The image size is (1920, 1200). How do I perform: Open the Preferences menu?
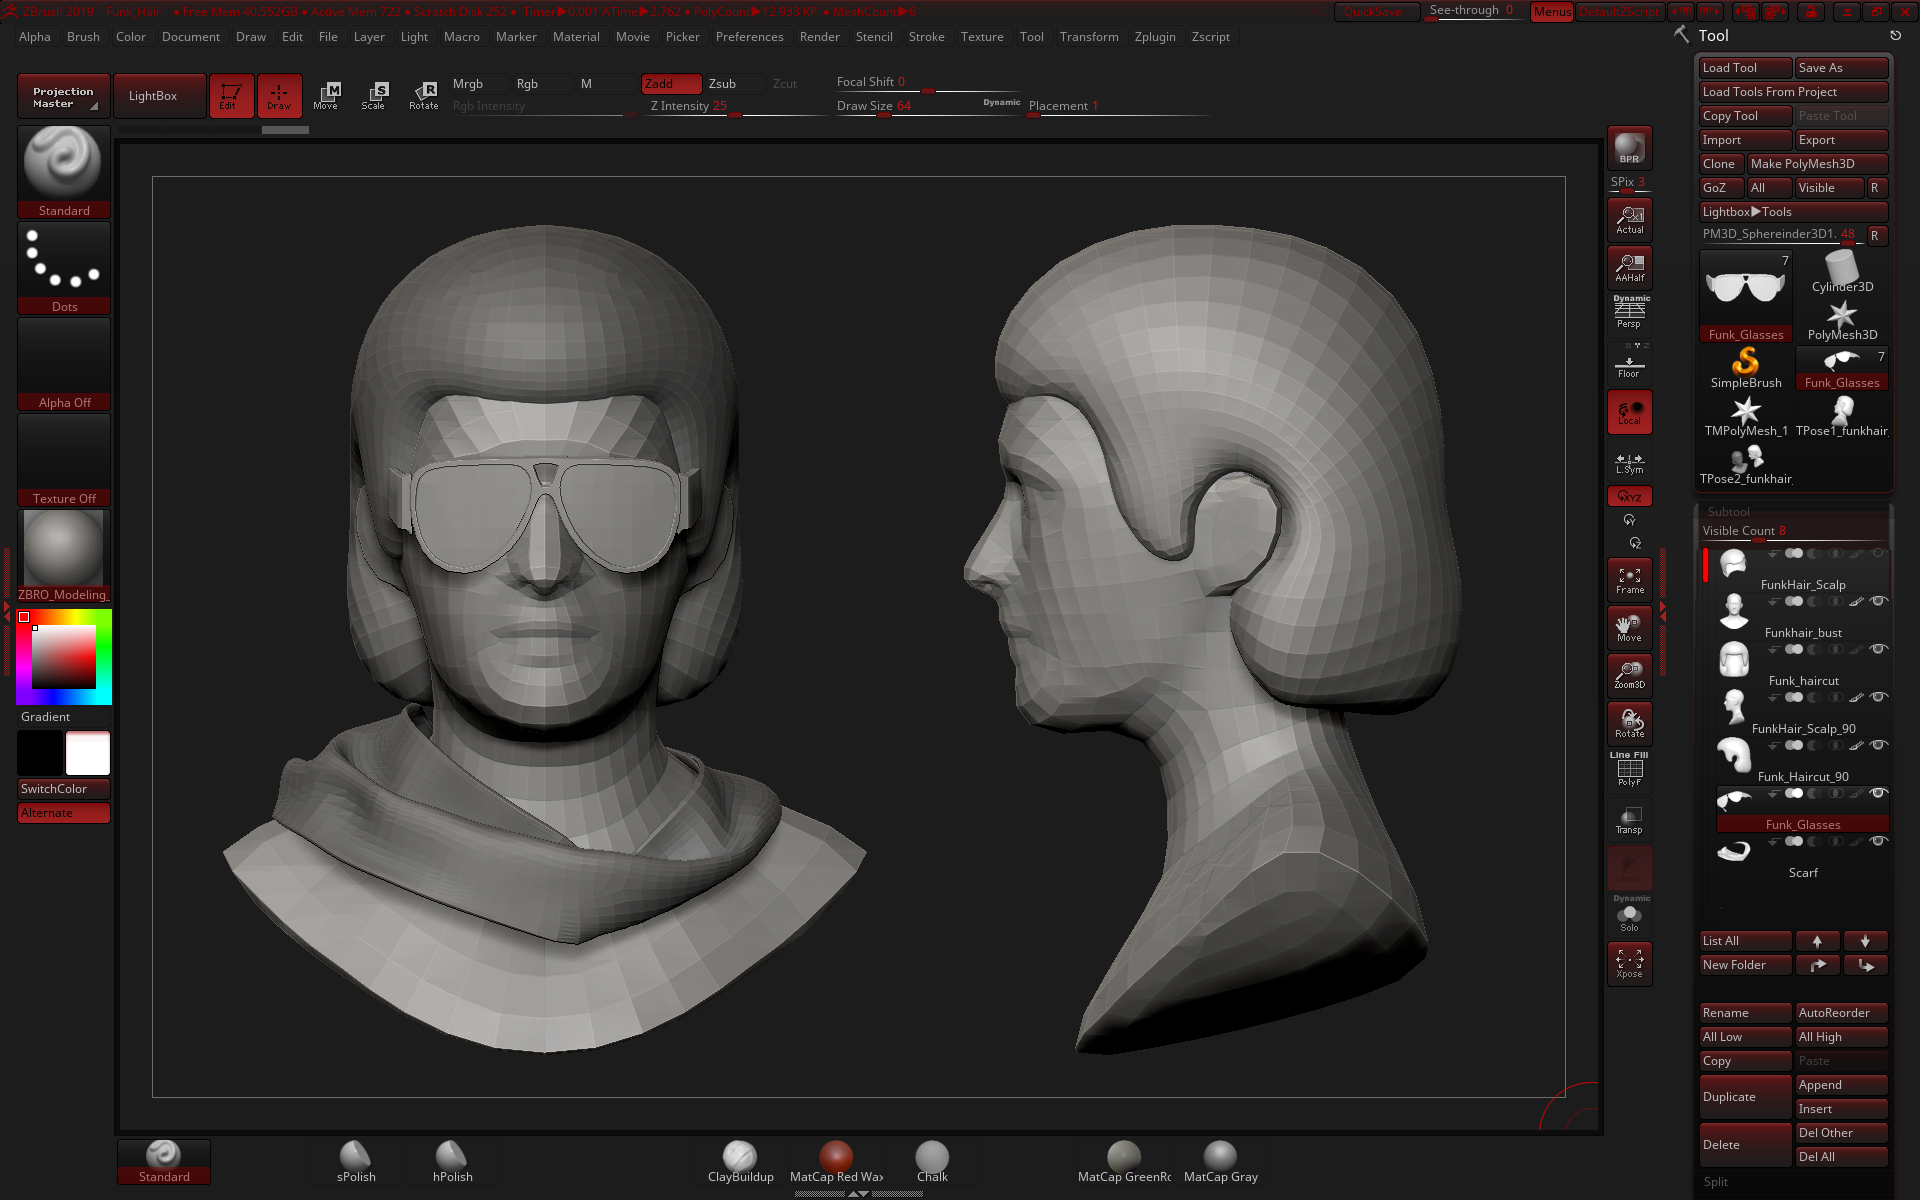(x=749, y=37)
